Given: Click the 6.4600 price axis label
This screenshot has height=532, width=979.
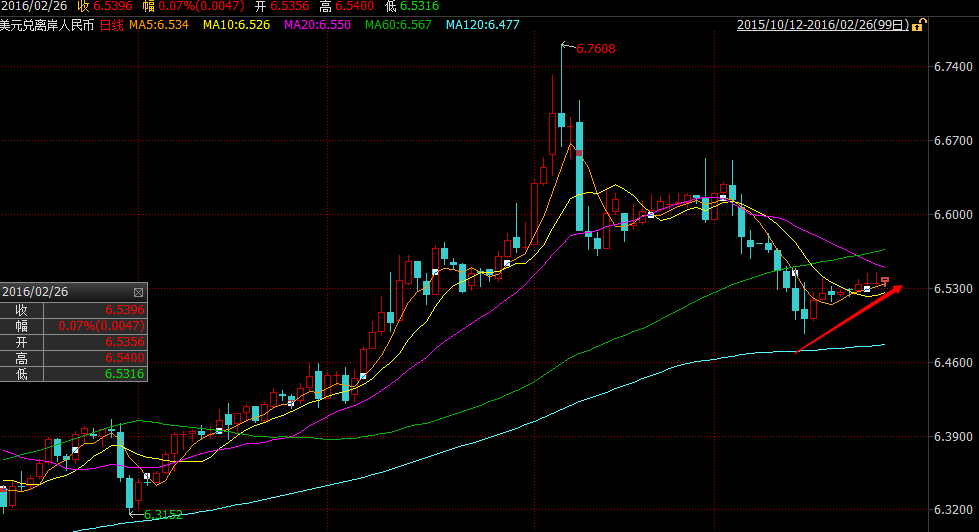Looking at the screenshot, I should (x=953, y=362).
